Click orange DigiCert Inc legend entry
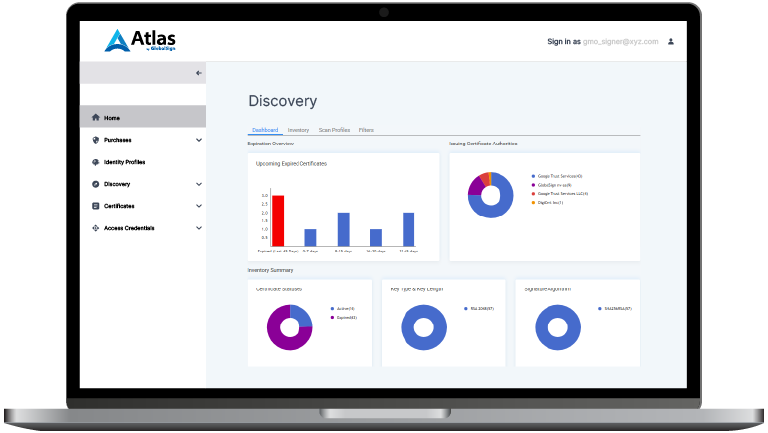Screen dimensions: 768x433 (x=548, y=203)
